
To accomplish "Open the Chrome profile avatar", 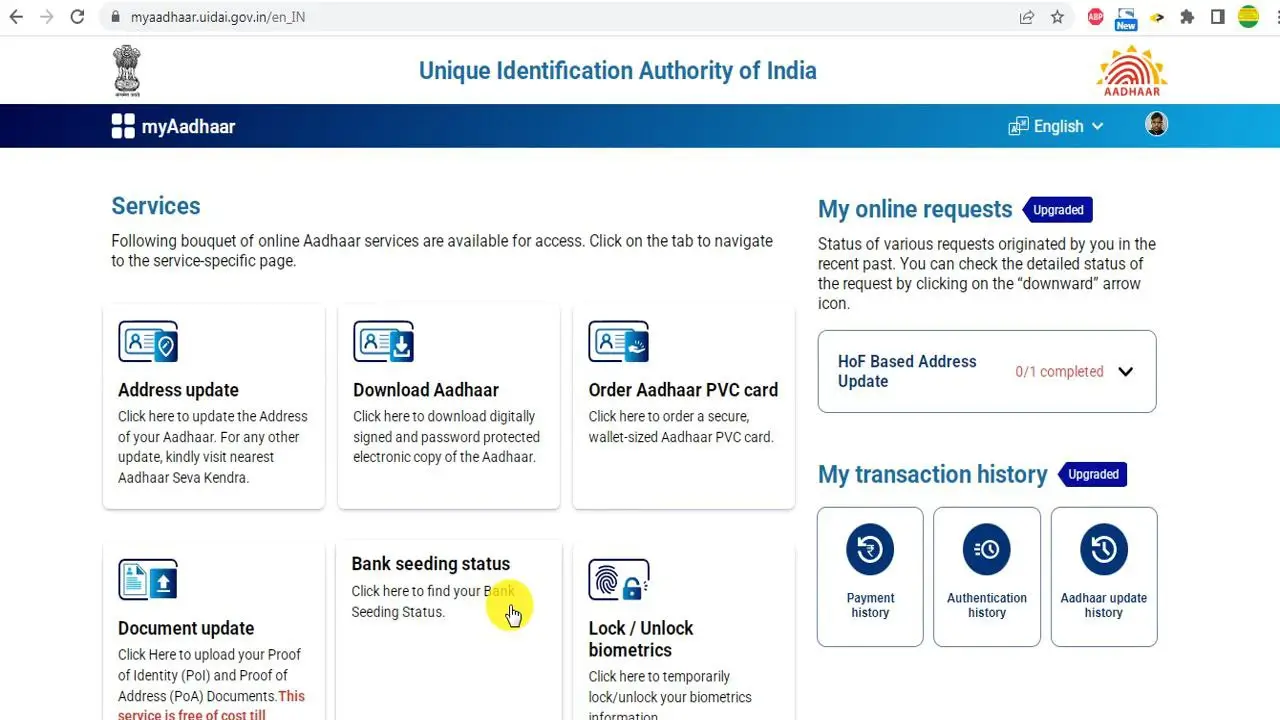I will click(x=1248, y=17).
